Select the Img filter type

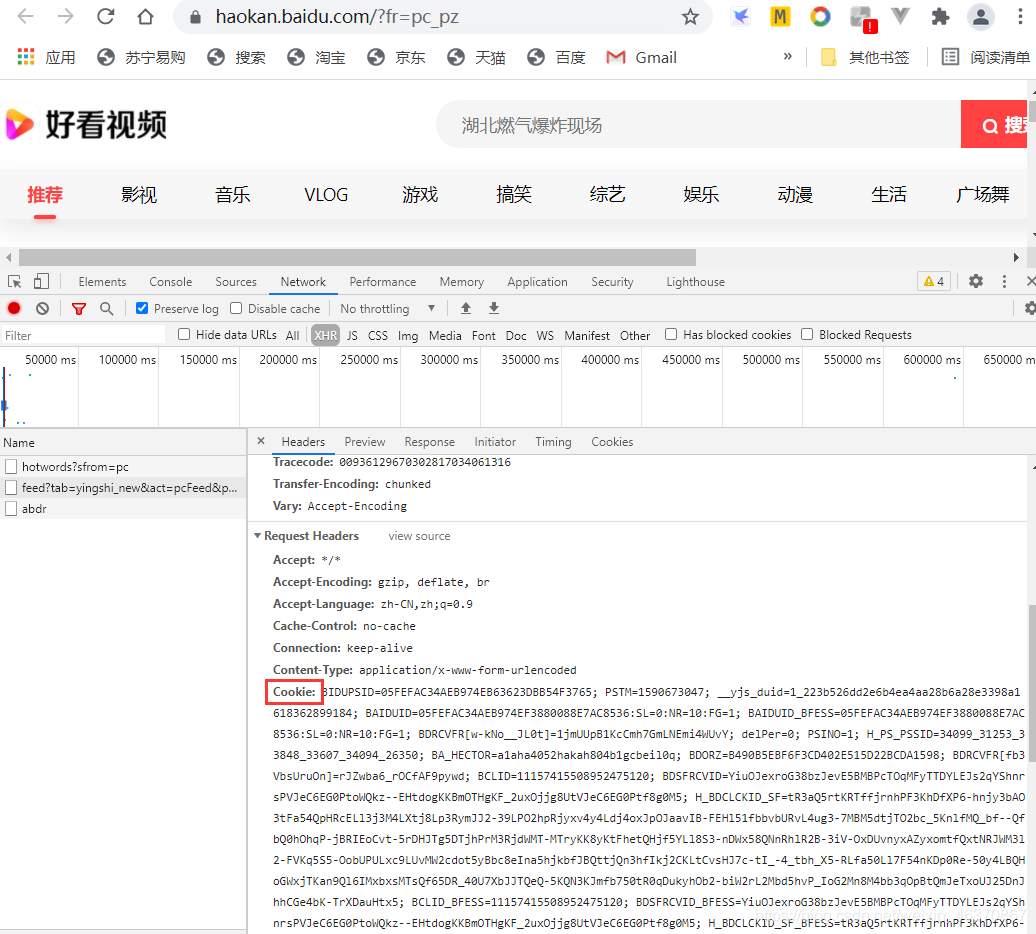[408, 336]
